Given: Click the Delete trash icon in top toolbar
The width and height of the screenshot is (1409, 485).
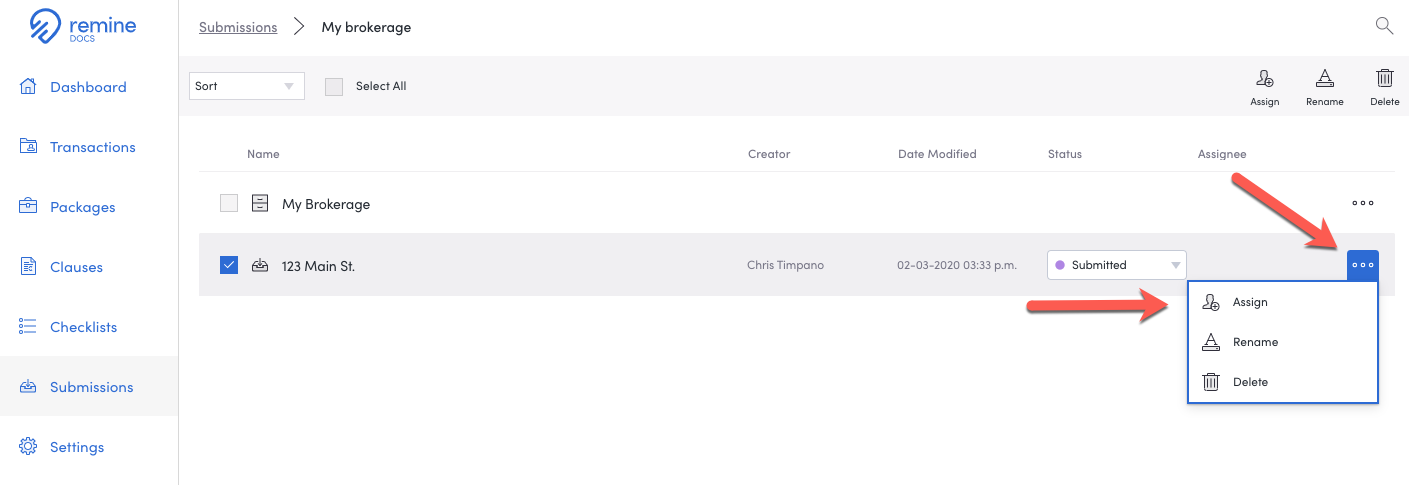Looking at the screenshot, I should point(1384,80).
